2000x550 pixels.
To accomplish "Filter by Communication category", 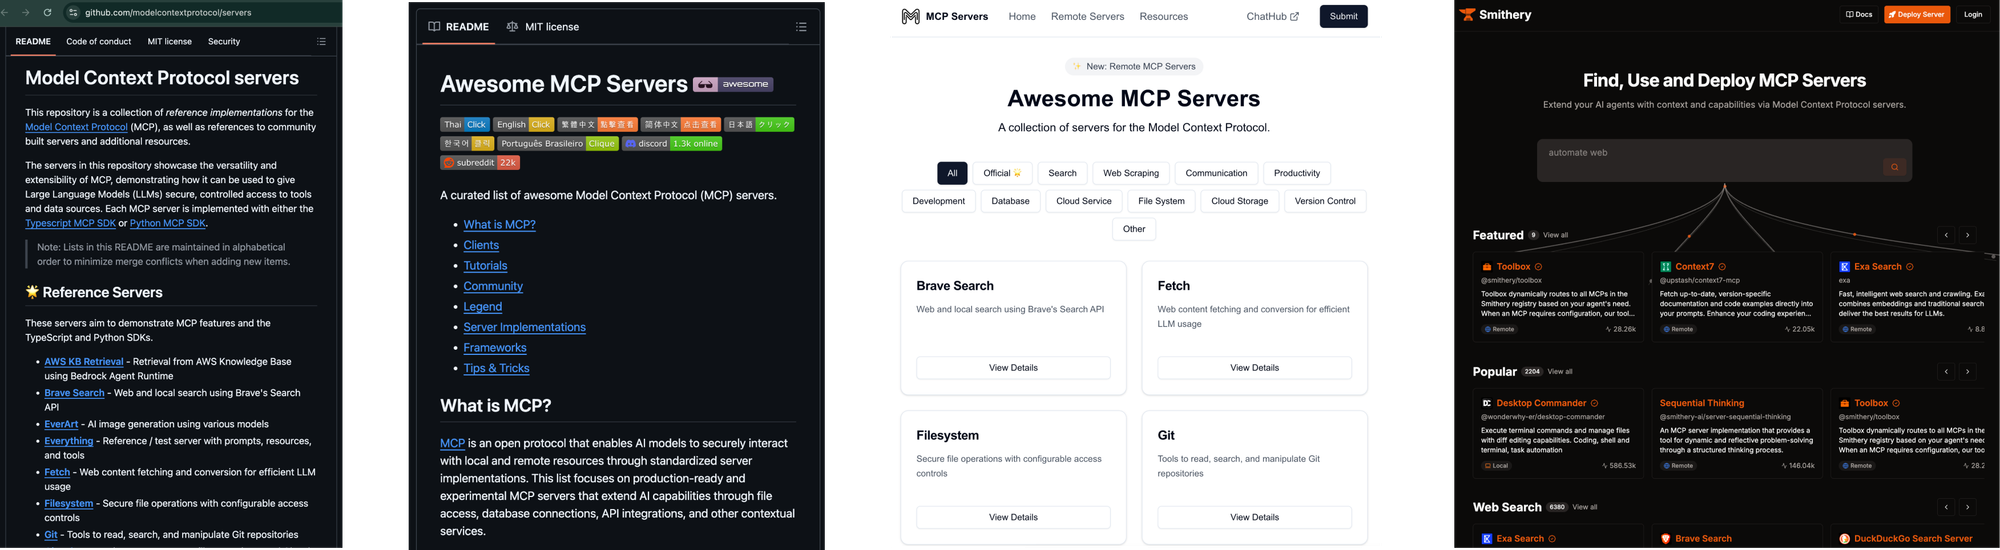I will pos(1216,173).
